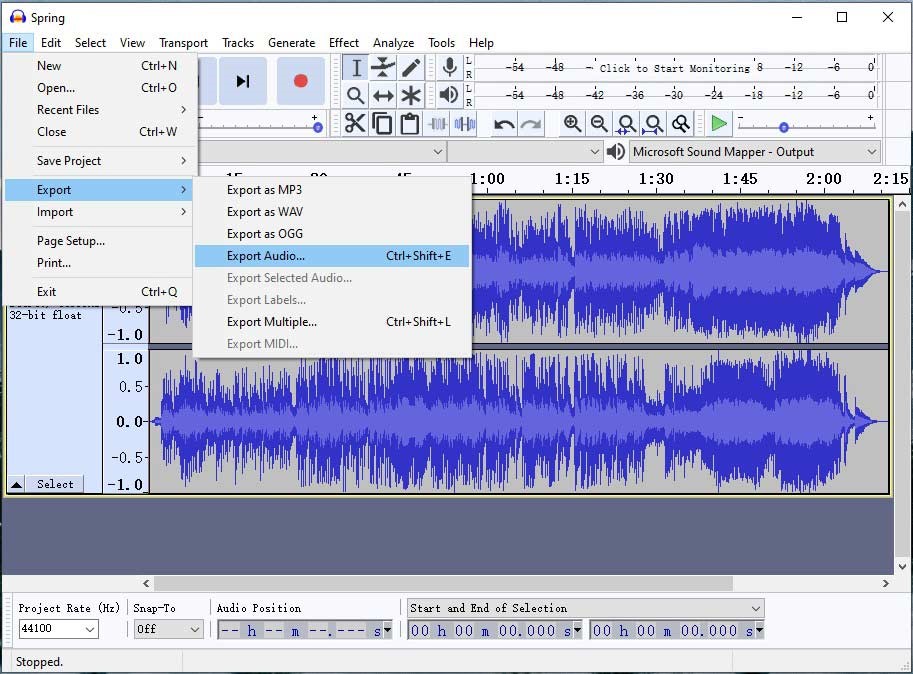Open the recording device dropdown arrow
This screenshot has height=674, width=913.
438,152
